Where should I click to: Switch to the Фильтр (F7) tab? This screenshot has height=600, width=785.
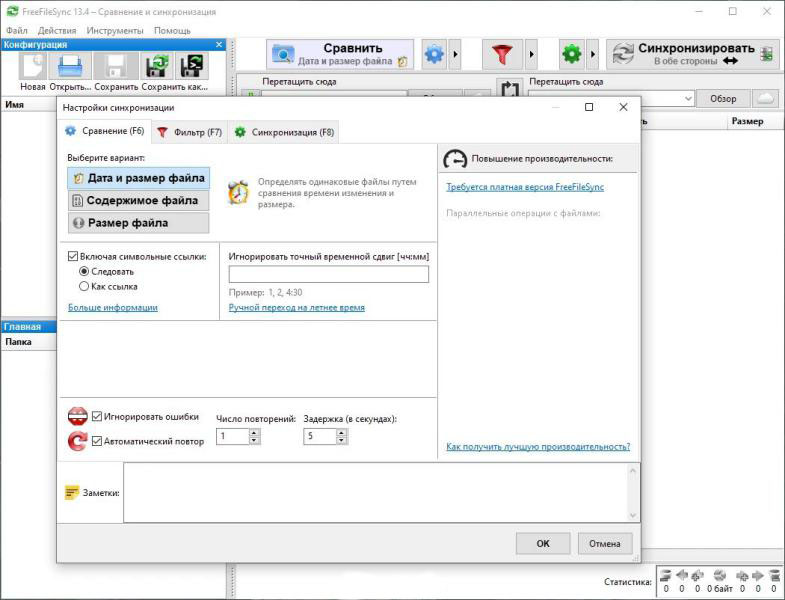190,132
